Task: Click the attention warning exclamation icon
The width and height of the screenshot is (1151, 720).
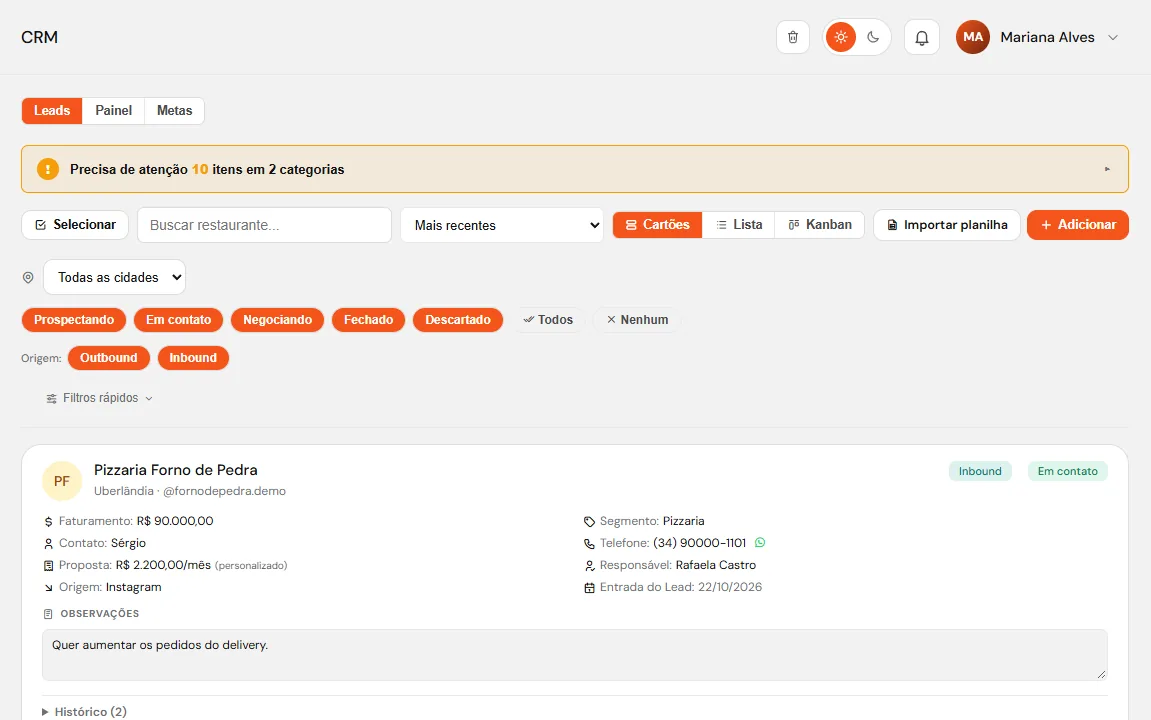Action: click(48, 169)
